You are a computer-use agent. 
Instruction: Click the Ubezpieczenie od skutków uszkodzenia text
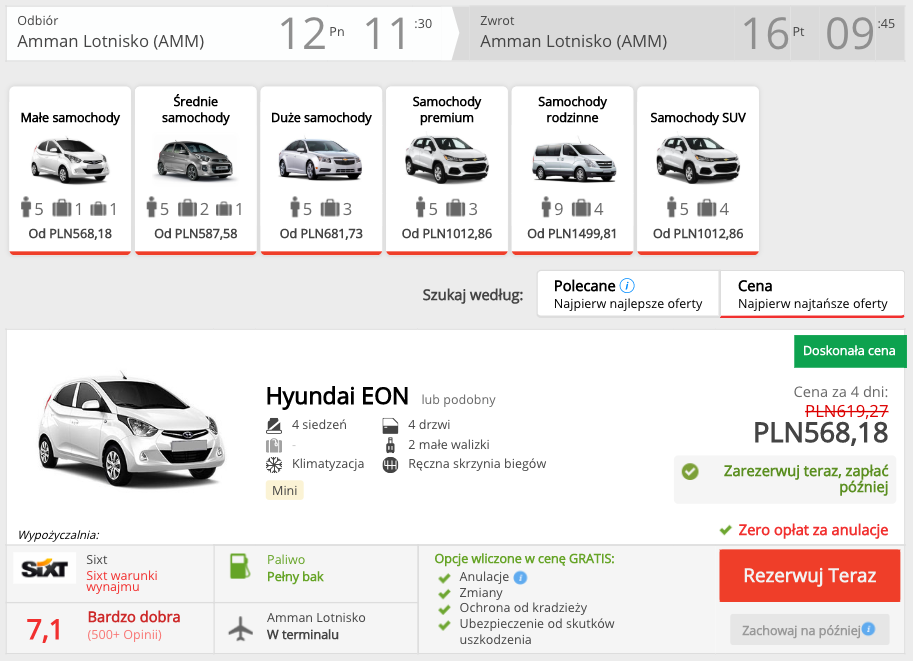click(x=536, y=632)
